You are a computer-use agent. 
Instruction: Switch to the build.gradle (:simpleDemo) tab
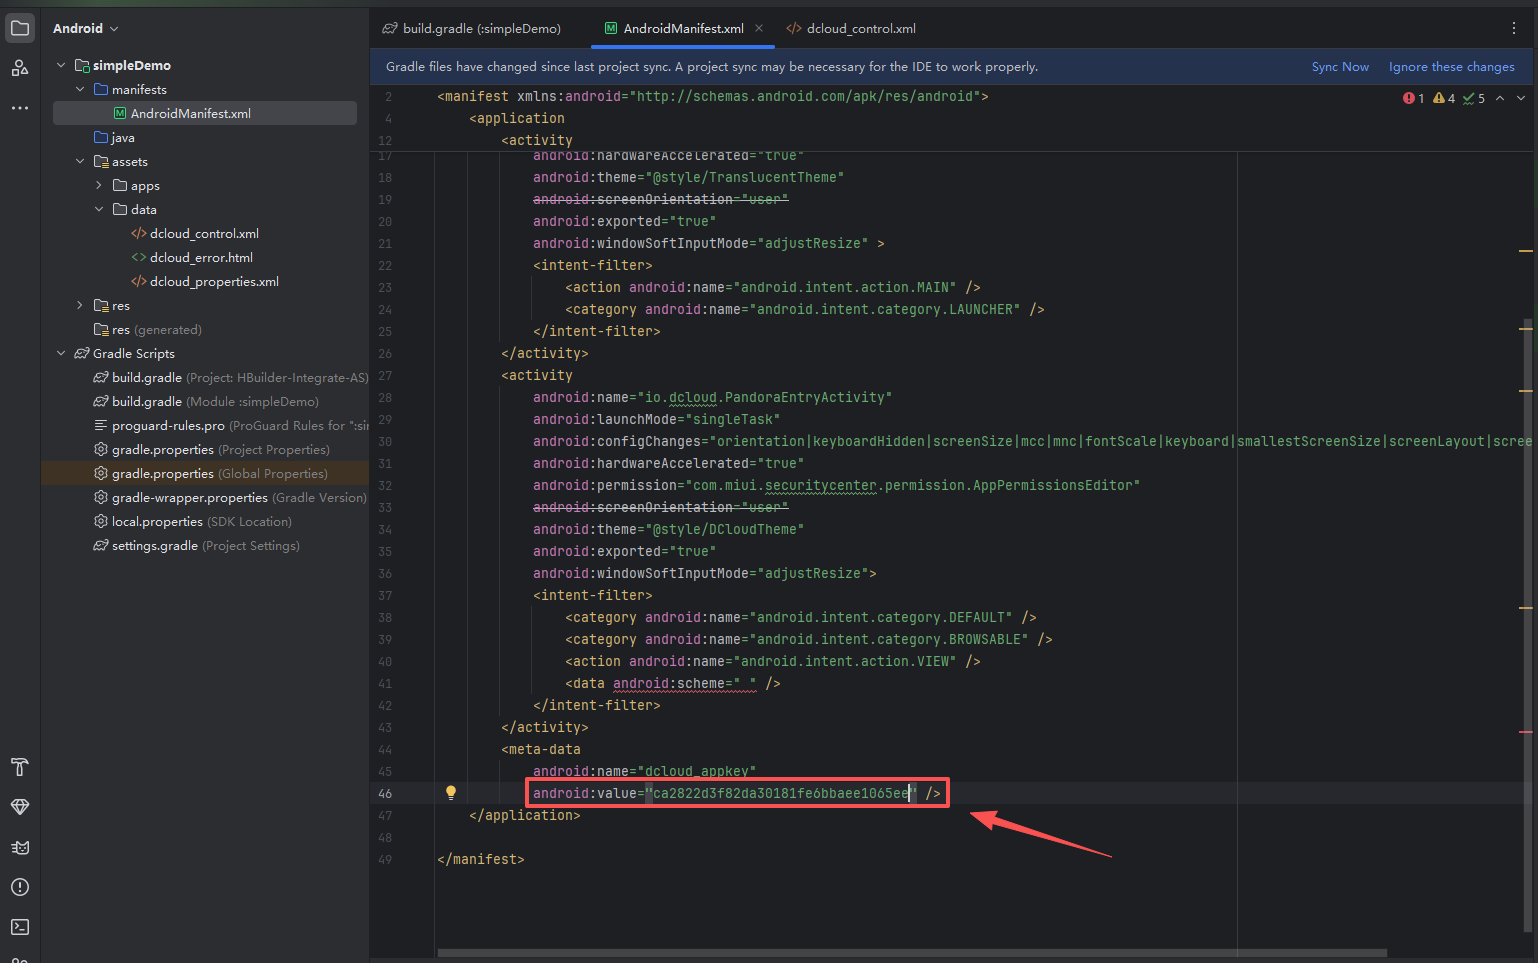pos(472,29)
